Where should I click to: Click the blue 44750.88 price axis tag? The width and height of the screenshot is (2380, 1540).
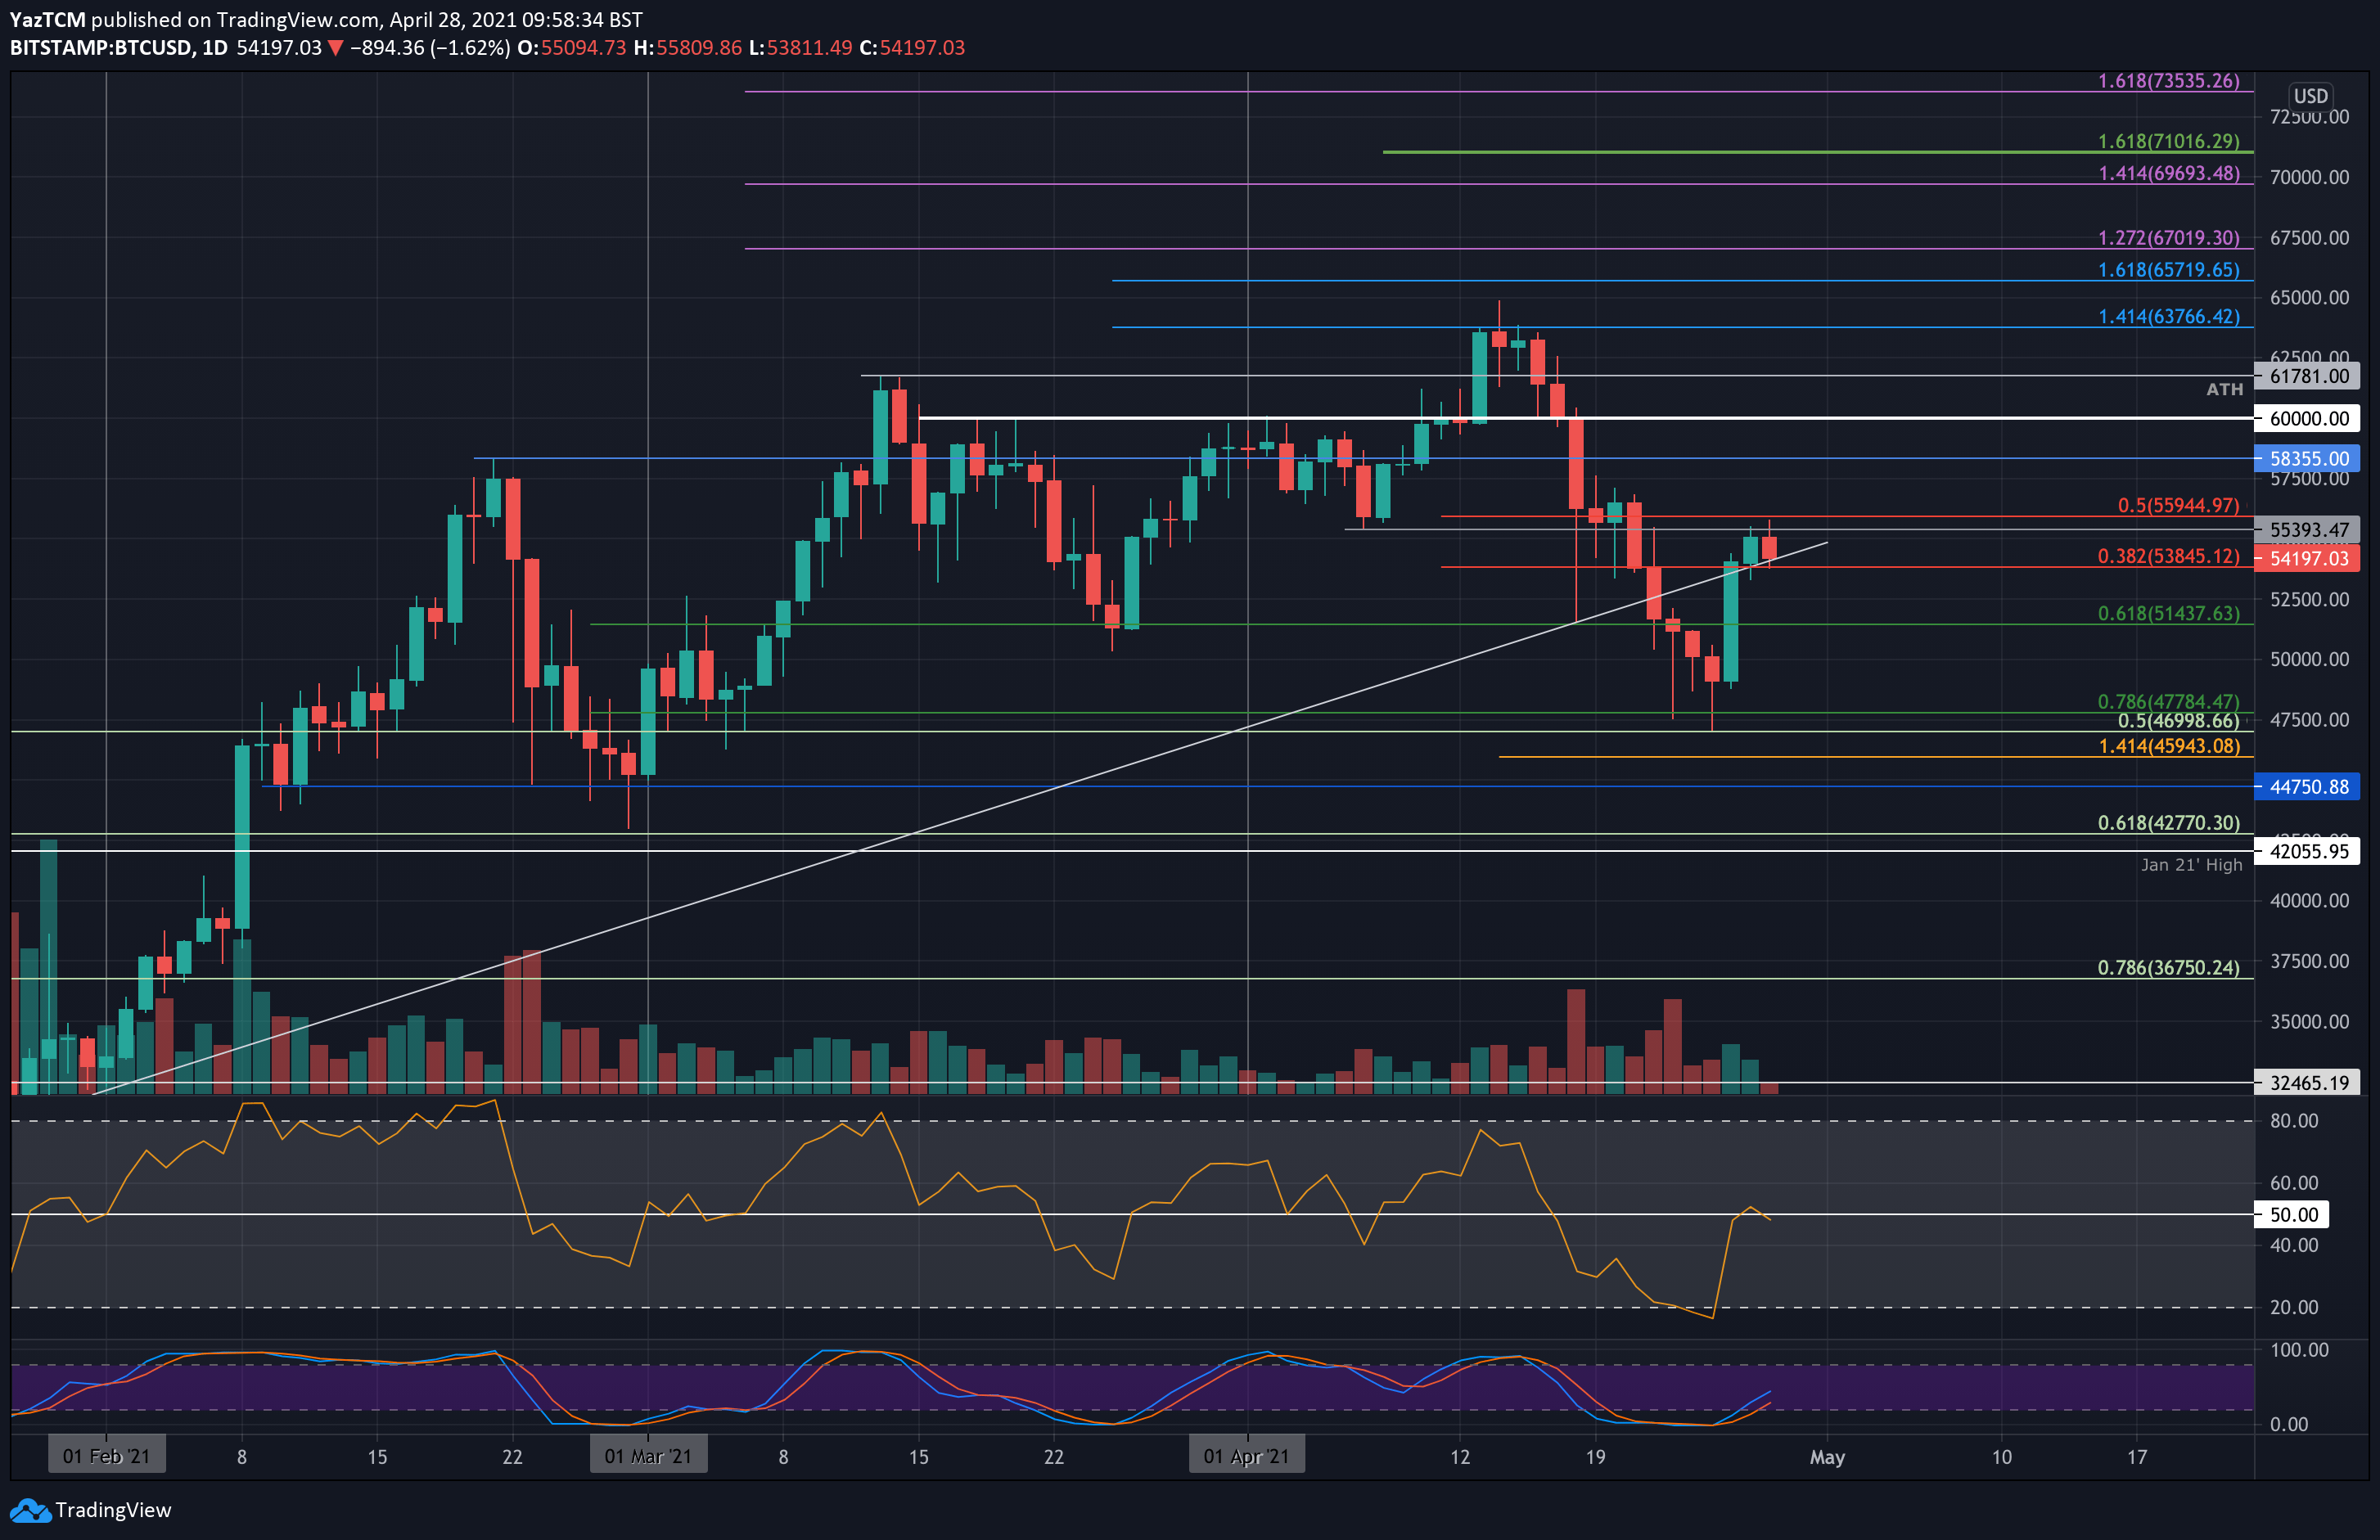(2307, 787)
